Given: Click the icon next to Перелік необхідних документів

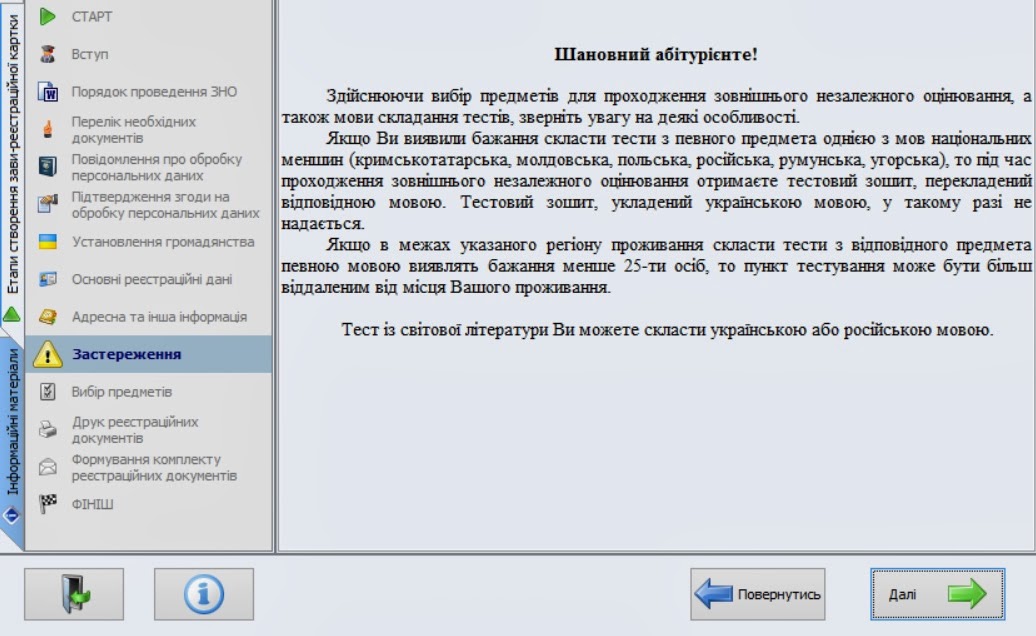Looking at the screenshot, I should 48,129.
